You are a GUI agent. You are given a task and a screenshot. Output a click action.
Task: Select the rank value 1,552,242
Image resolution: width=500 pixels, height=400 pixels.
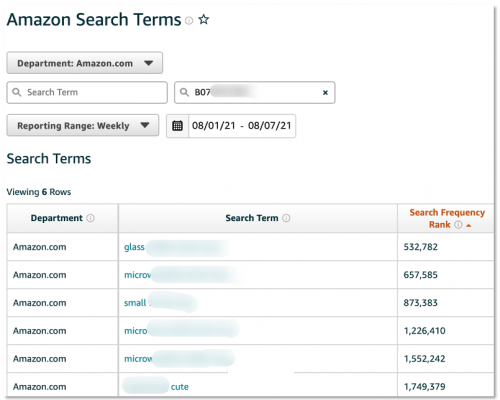click(x=424, y=359)
